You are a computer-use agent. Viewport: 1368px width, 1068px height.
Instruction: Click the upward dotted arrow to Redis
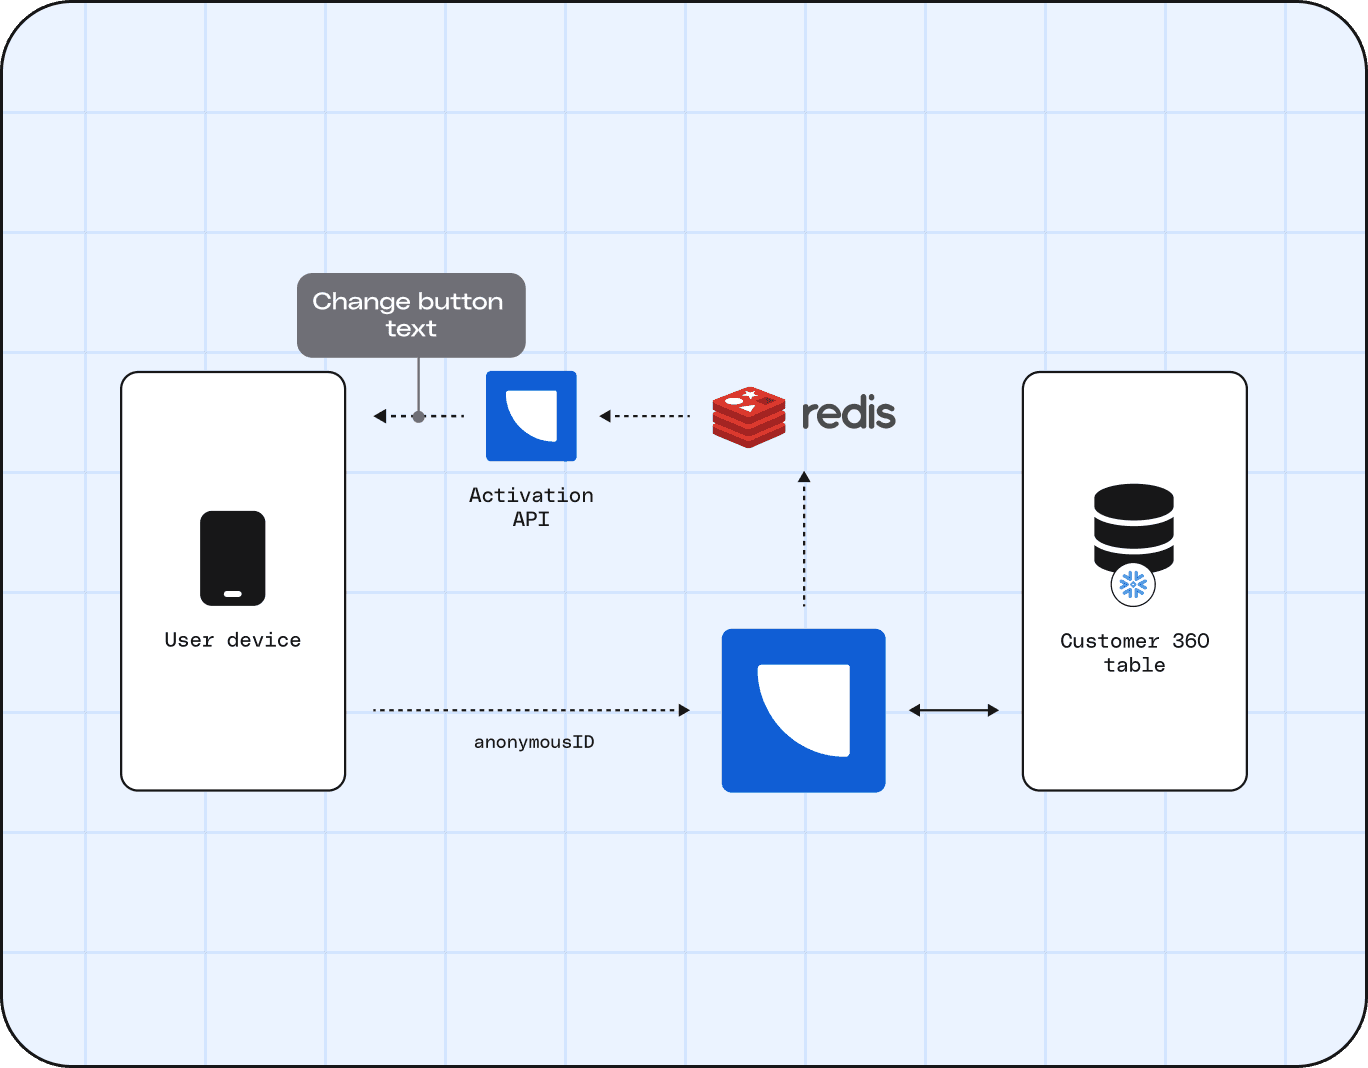pyautogui.click(x=804, y=540)
